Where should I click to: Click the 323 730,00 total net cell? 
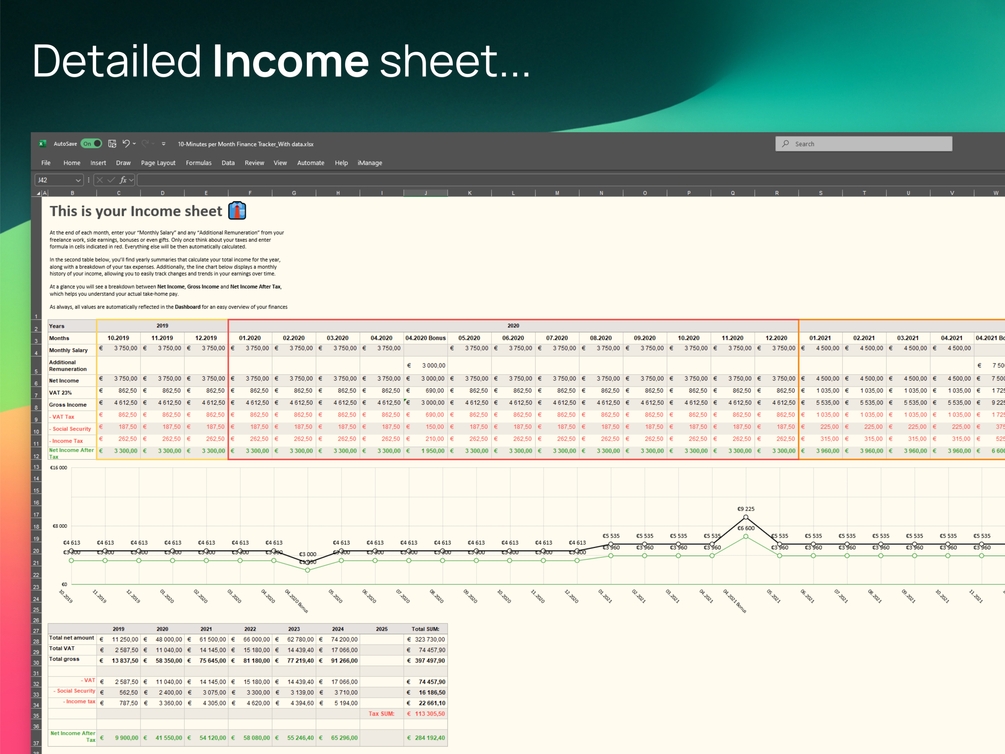[x=426, y=639]
